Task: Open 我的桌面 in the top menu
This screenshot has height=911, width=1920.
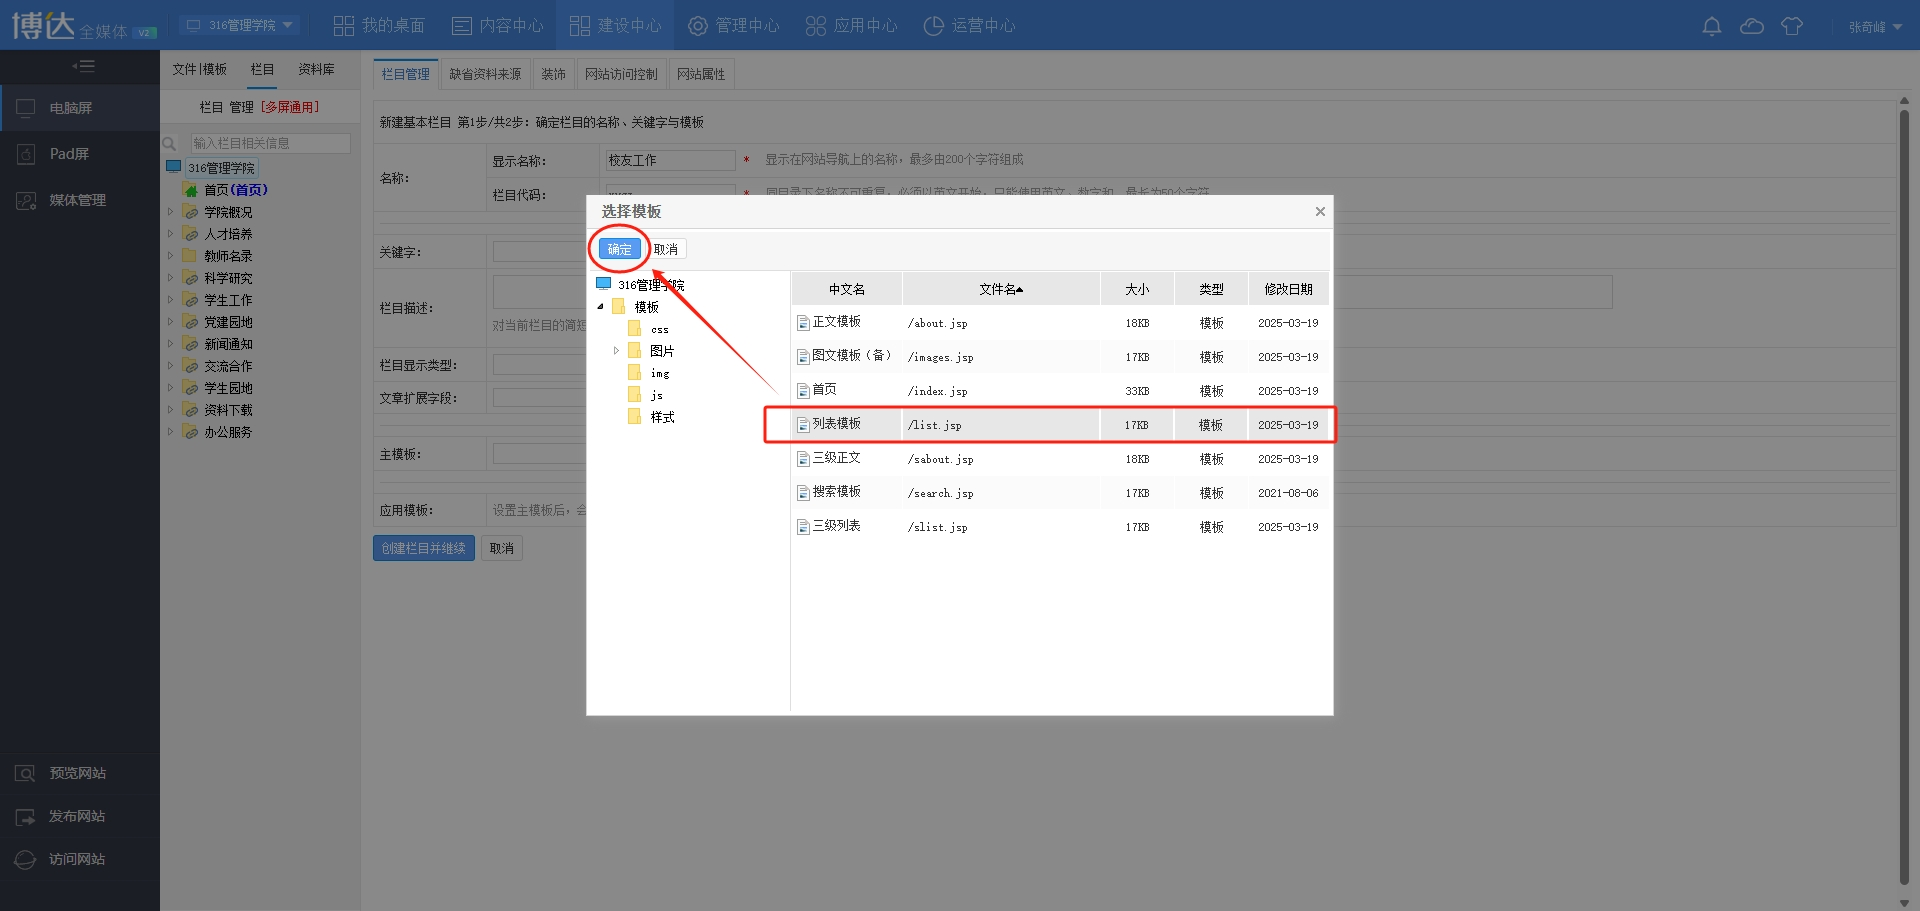Action: click(379, 25)
